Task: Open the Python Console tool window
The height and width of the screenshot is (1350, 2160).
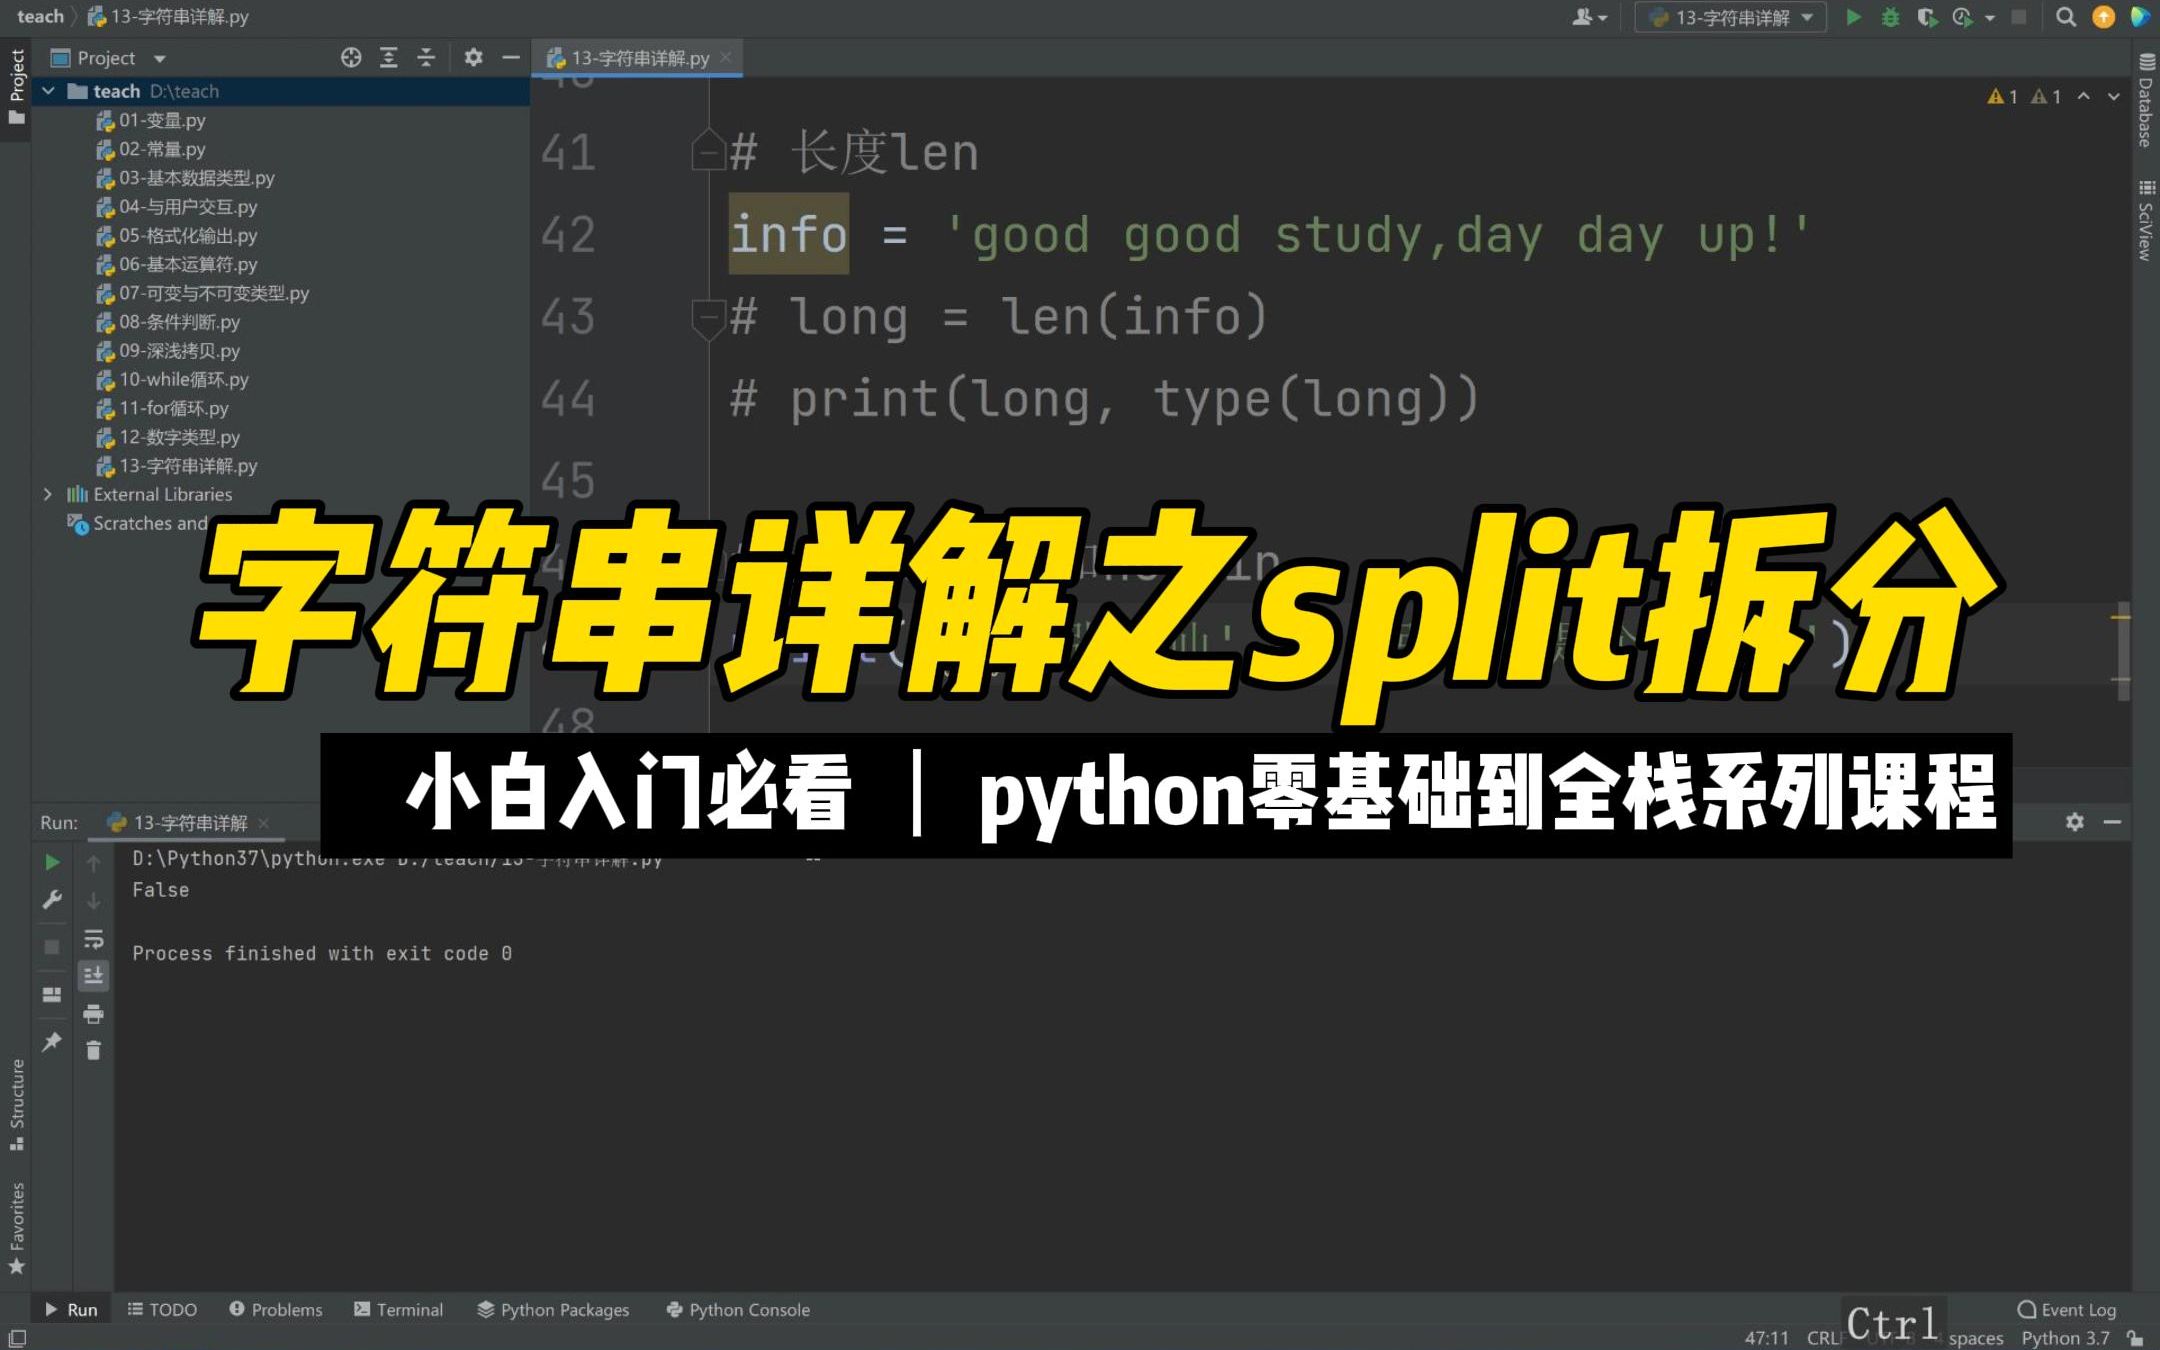Action: point(738,1310)
